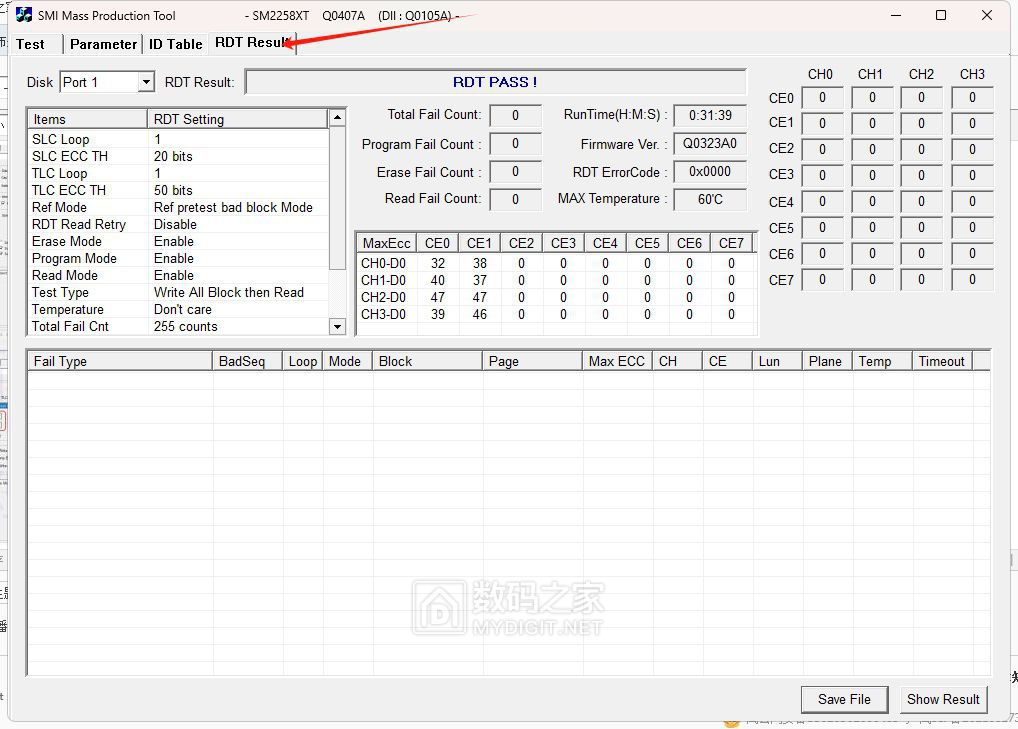Screen dimensions: 1018x729
Task: Click the RDT ErrorCode value 0x0000
Action: [710, 171]
